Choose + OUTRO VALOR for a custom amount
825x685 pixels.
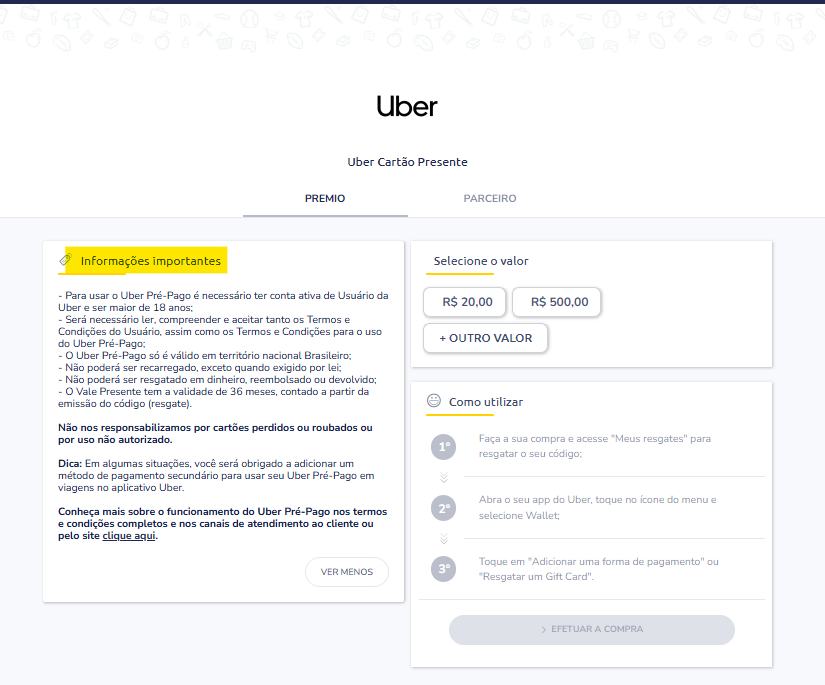pyautogui.click(x=485, y=338)
